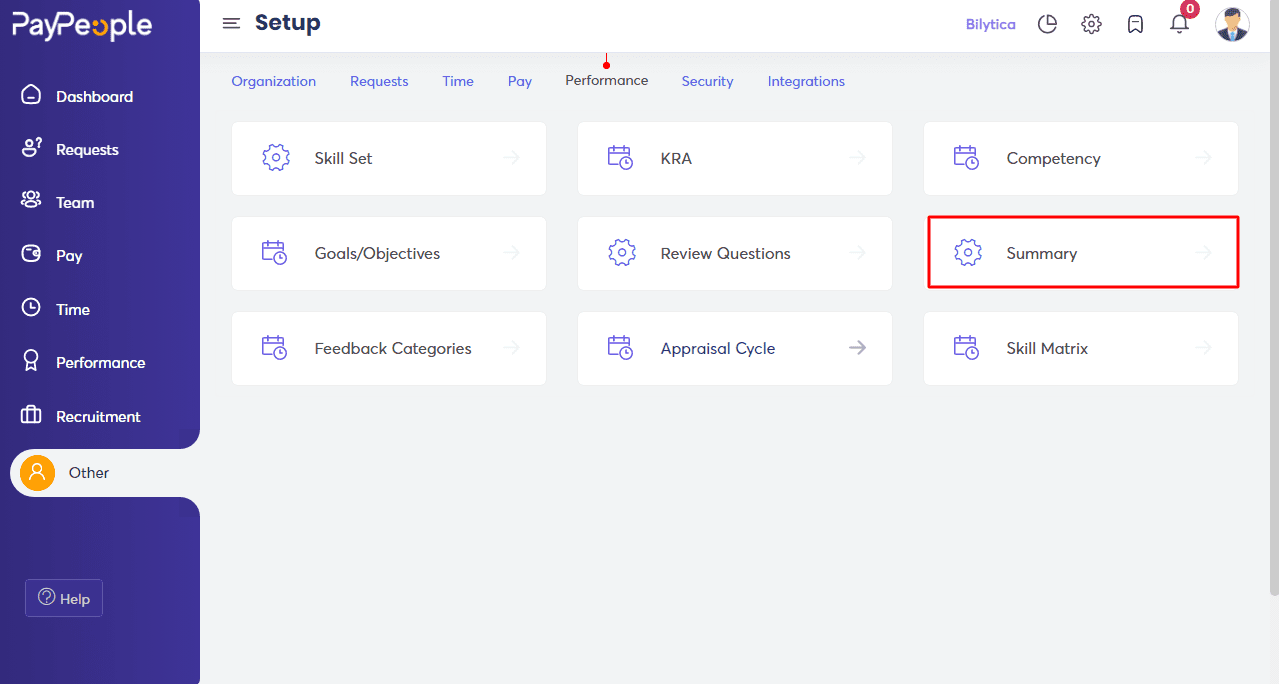Click the gear icon on Summary card
Viewport: 1279px width, 684px height.
click(968, 253)
